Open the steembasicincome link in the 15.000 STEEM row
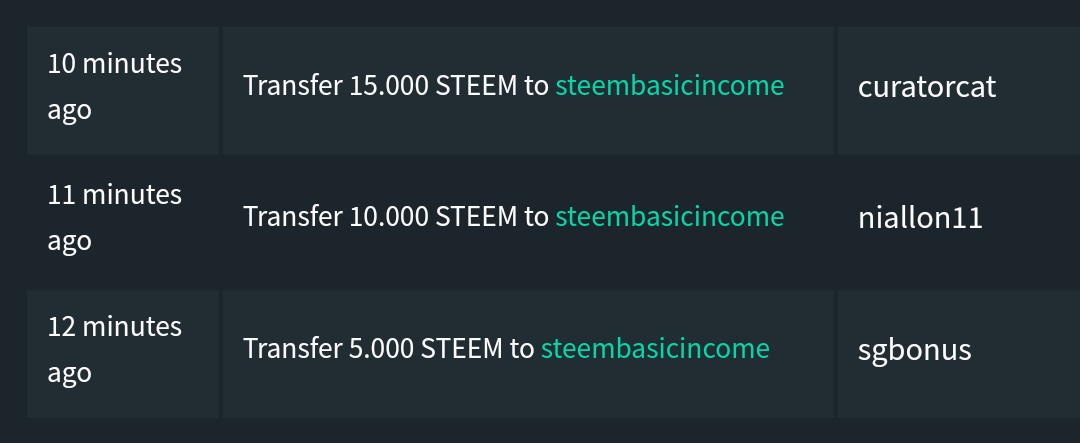The width and height of the screenshot is (1080, 443). pyautogui.click(x=669, y=86)
